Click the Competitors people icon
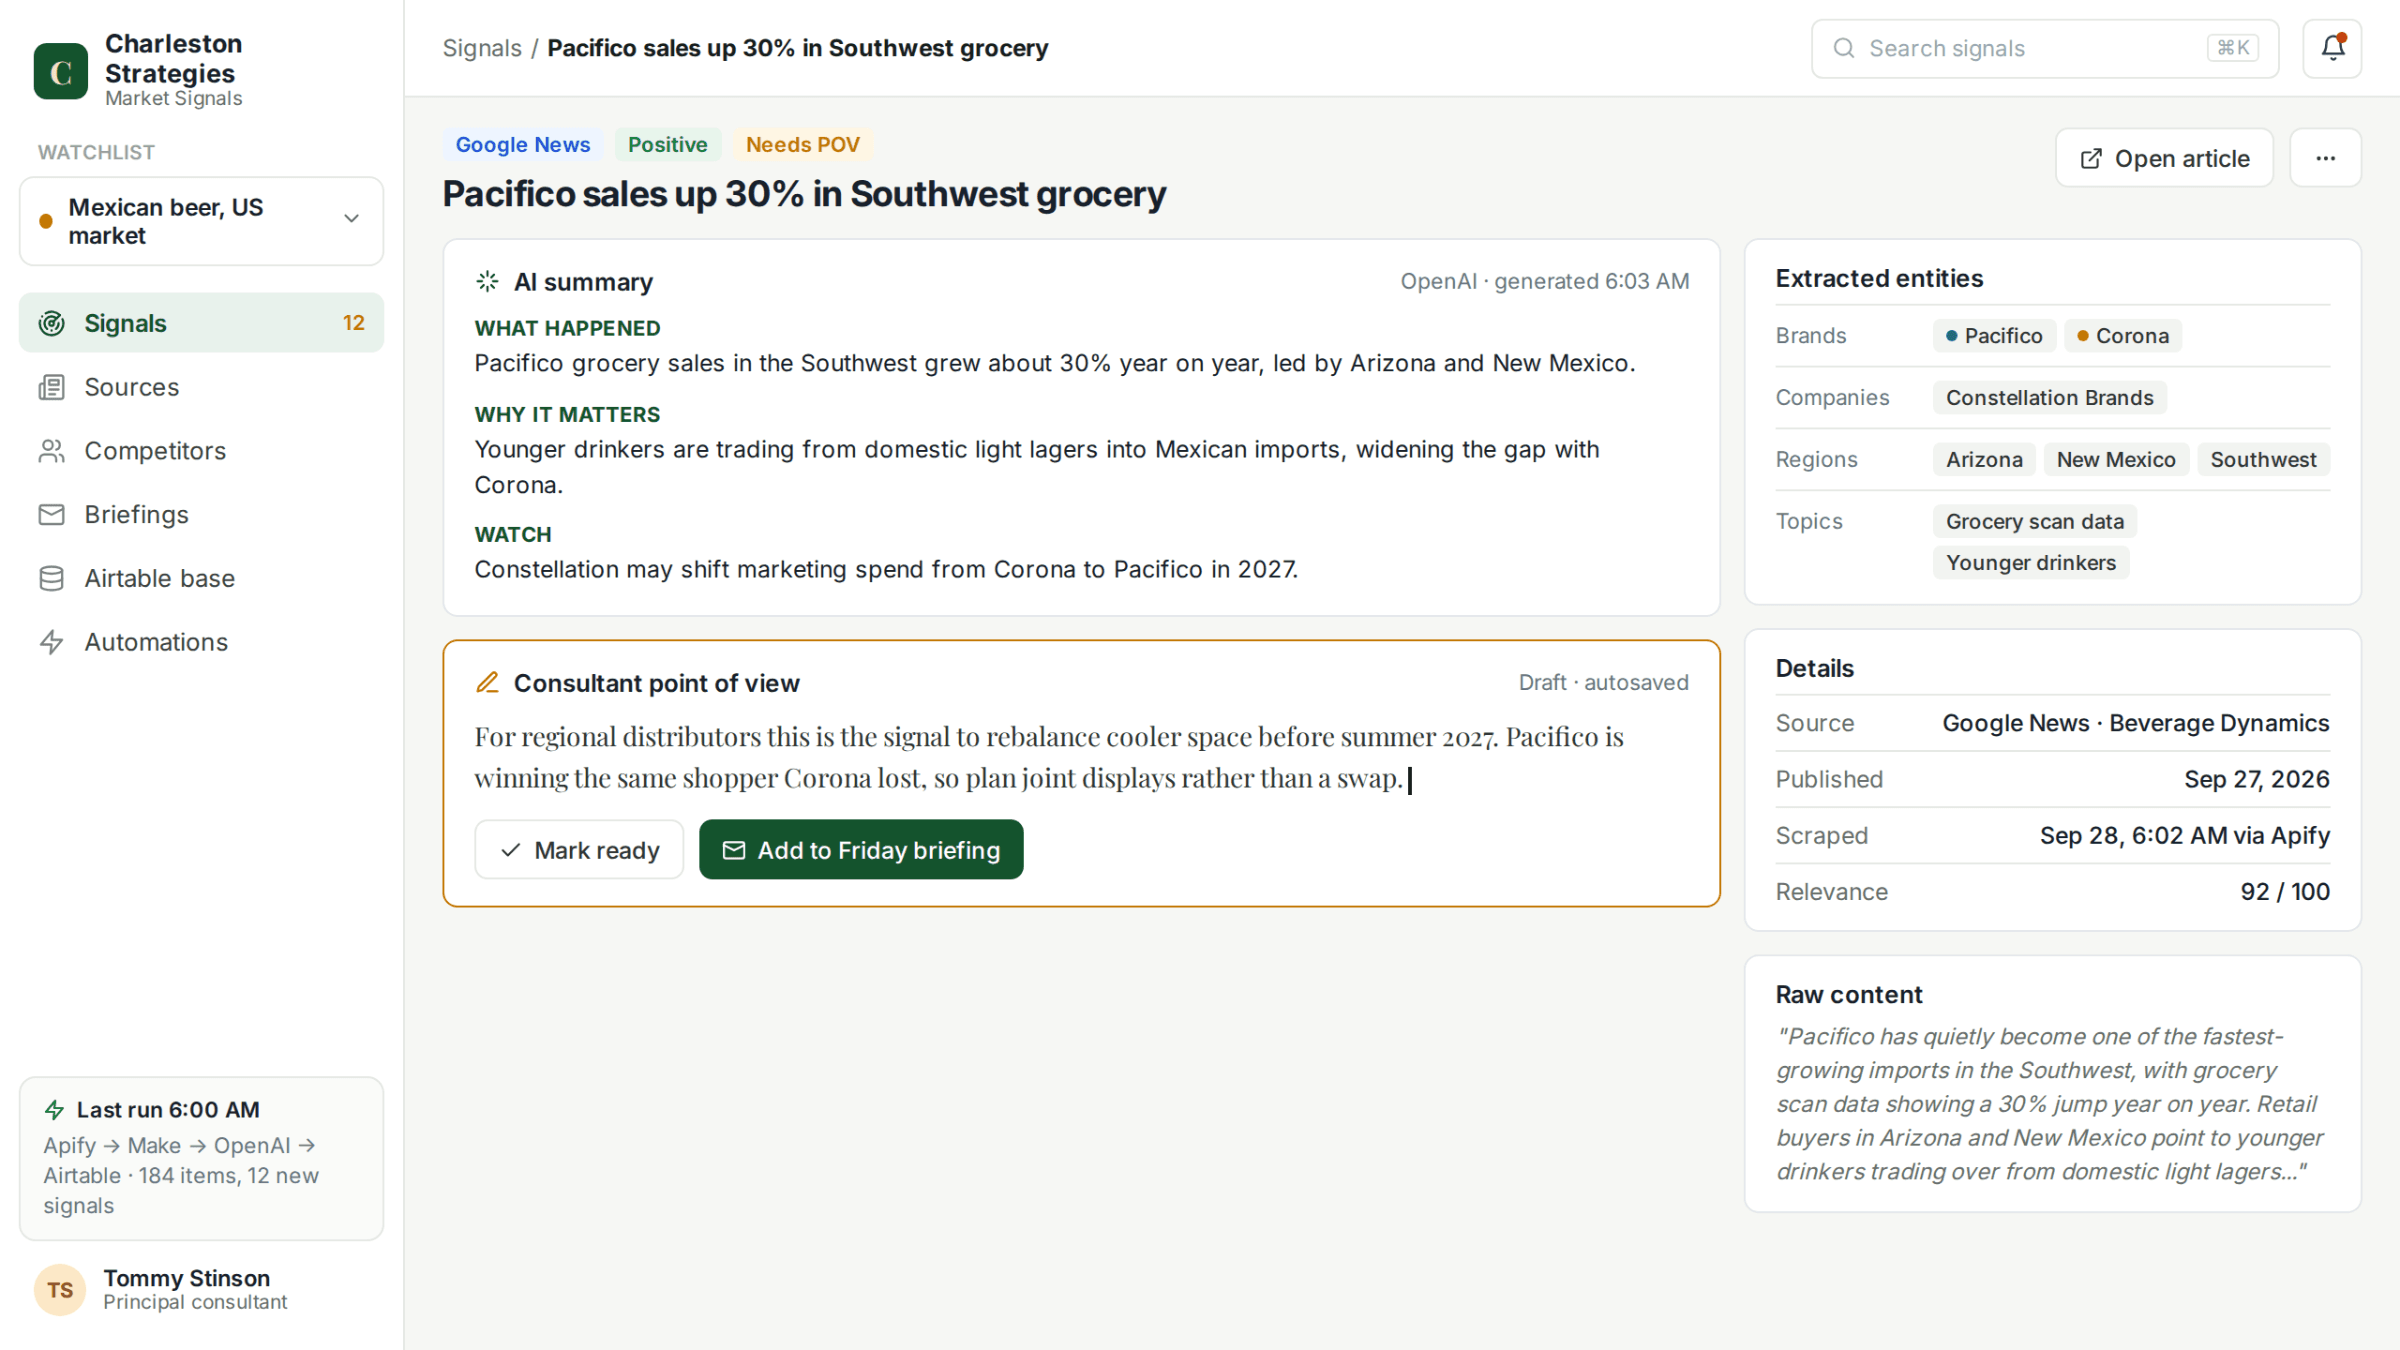 (x=52, y=451)
